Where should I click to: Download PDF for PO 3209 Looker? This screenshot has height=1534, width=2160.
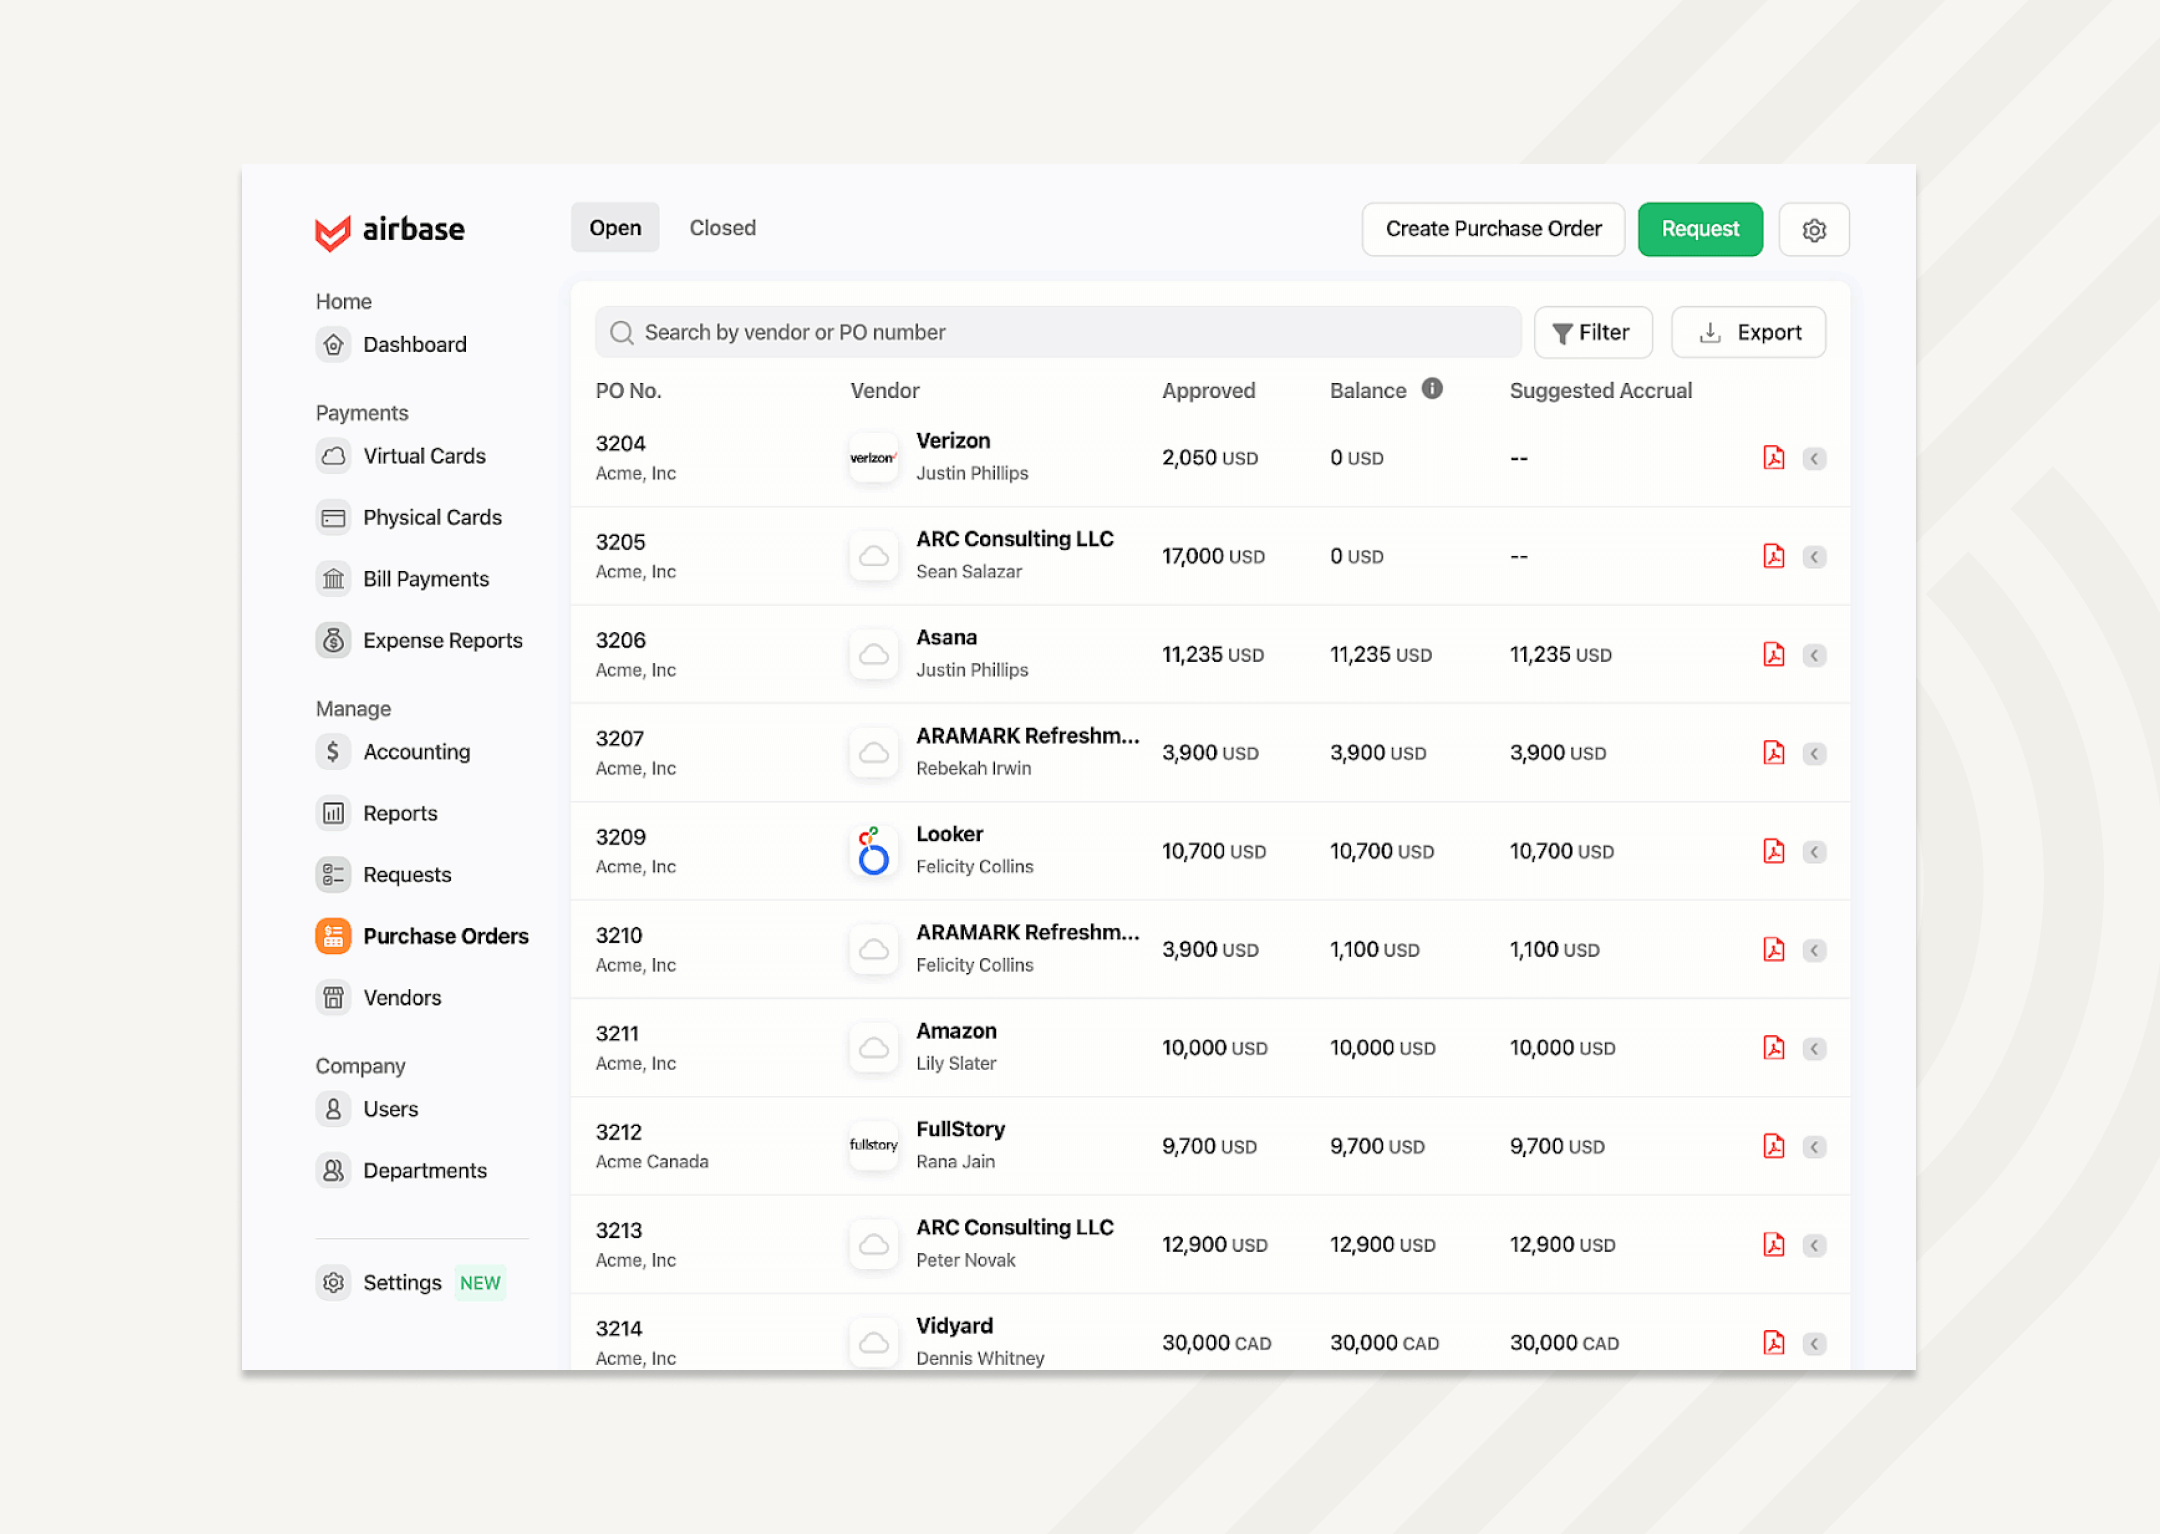click(x=1774, y=851)
